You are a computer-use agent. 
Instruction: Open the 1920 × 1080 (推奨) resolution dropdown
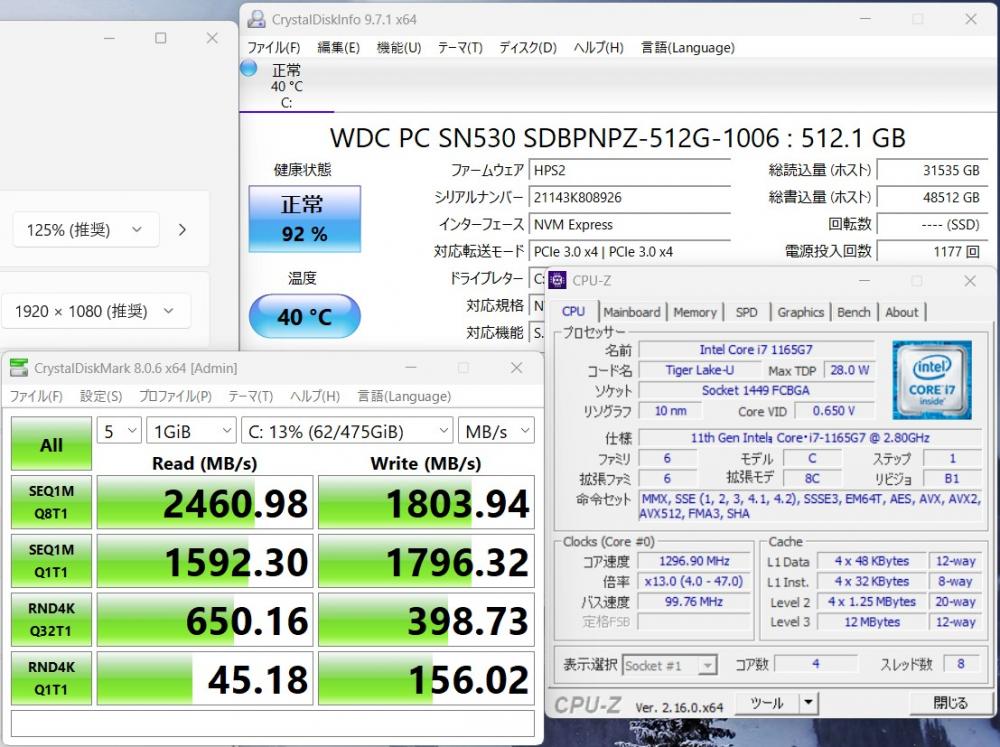(96, 311)
